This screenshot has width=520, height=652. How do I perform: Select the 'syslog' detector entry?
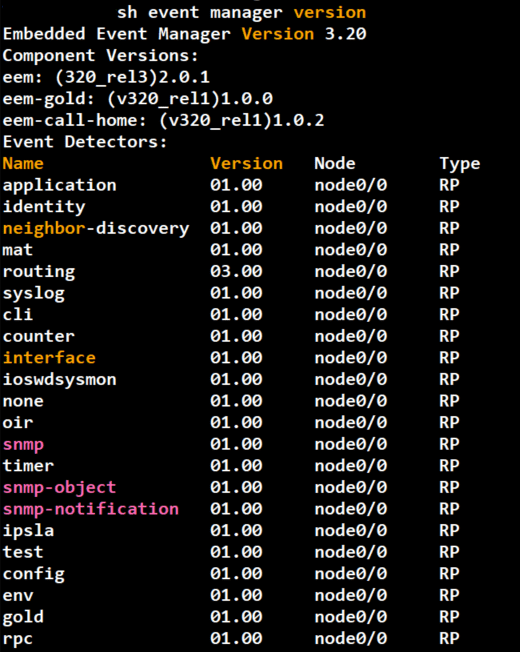(34, 294)
